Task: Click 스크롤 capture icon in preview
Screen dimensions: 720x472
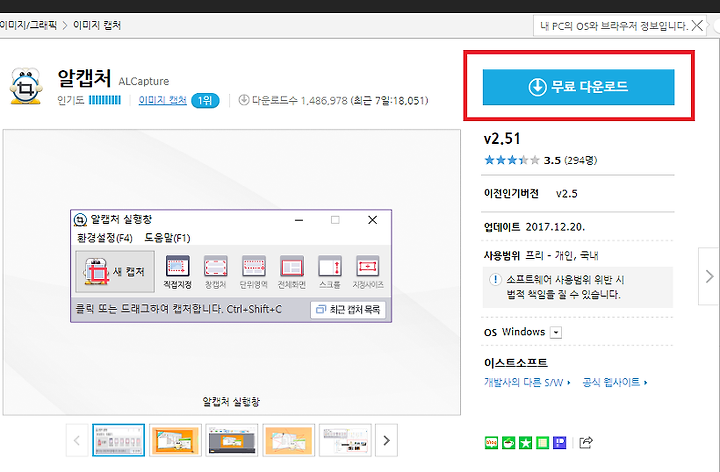Action: 330,272
